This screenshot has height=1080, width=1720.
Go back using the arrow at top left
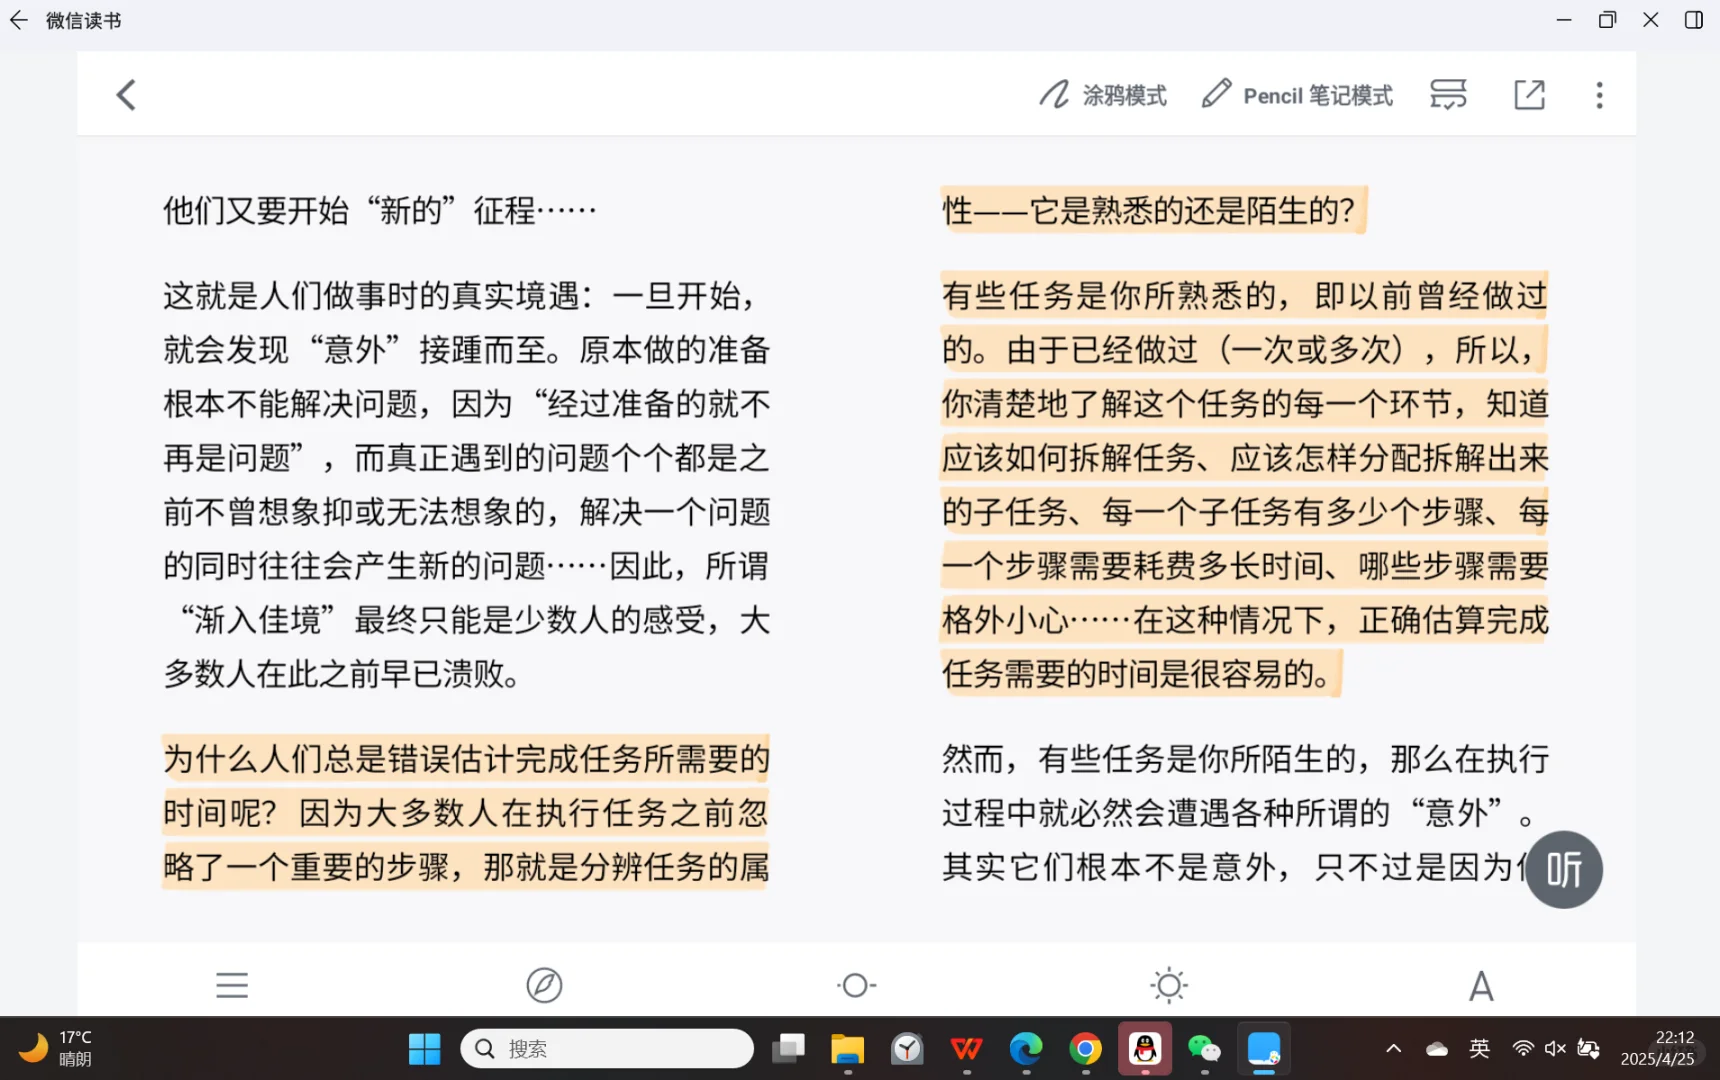[x=126, y=93]
